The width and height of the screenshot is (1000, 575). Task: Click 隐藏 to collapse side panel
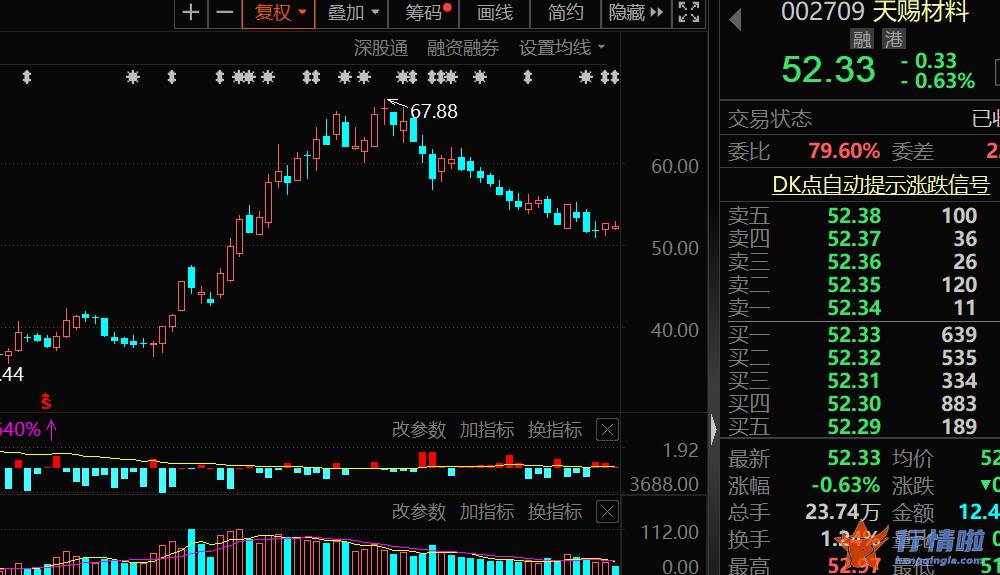click(636, 13)
